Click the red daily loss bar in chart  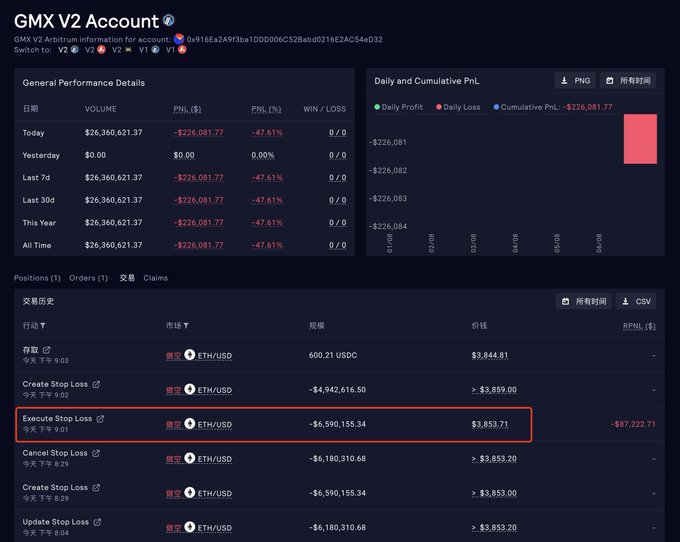click(x=640, y=139)
